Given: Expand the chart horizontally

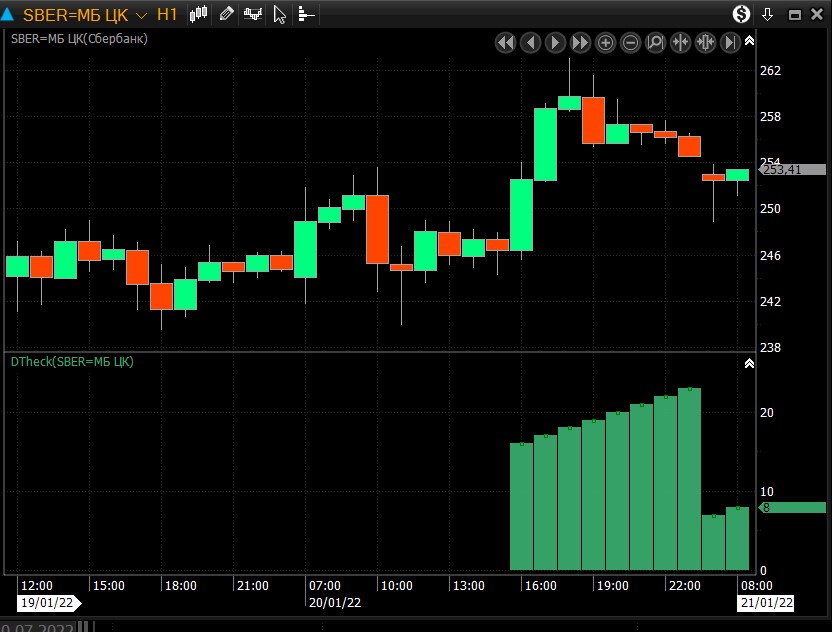Looking at the screenshot, I should [x=706, y=42].
